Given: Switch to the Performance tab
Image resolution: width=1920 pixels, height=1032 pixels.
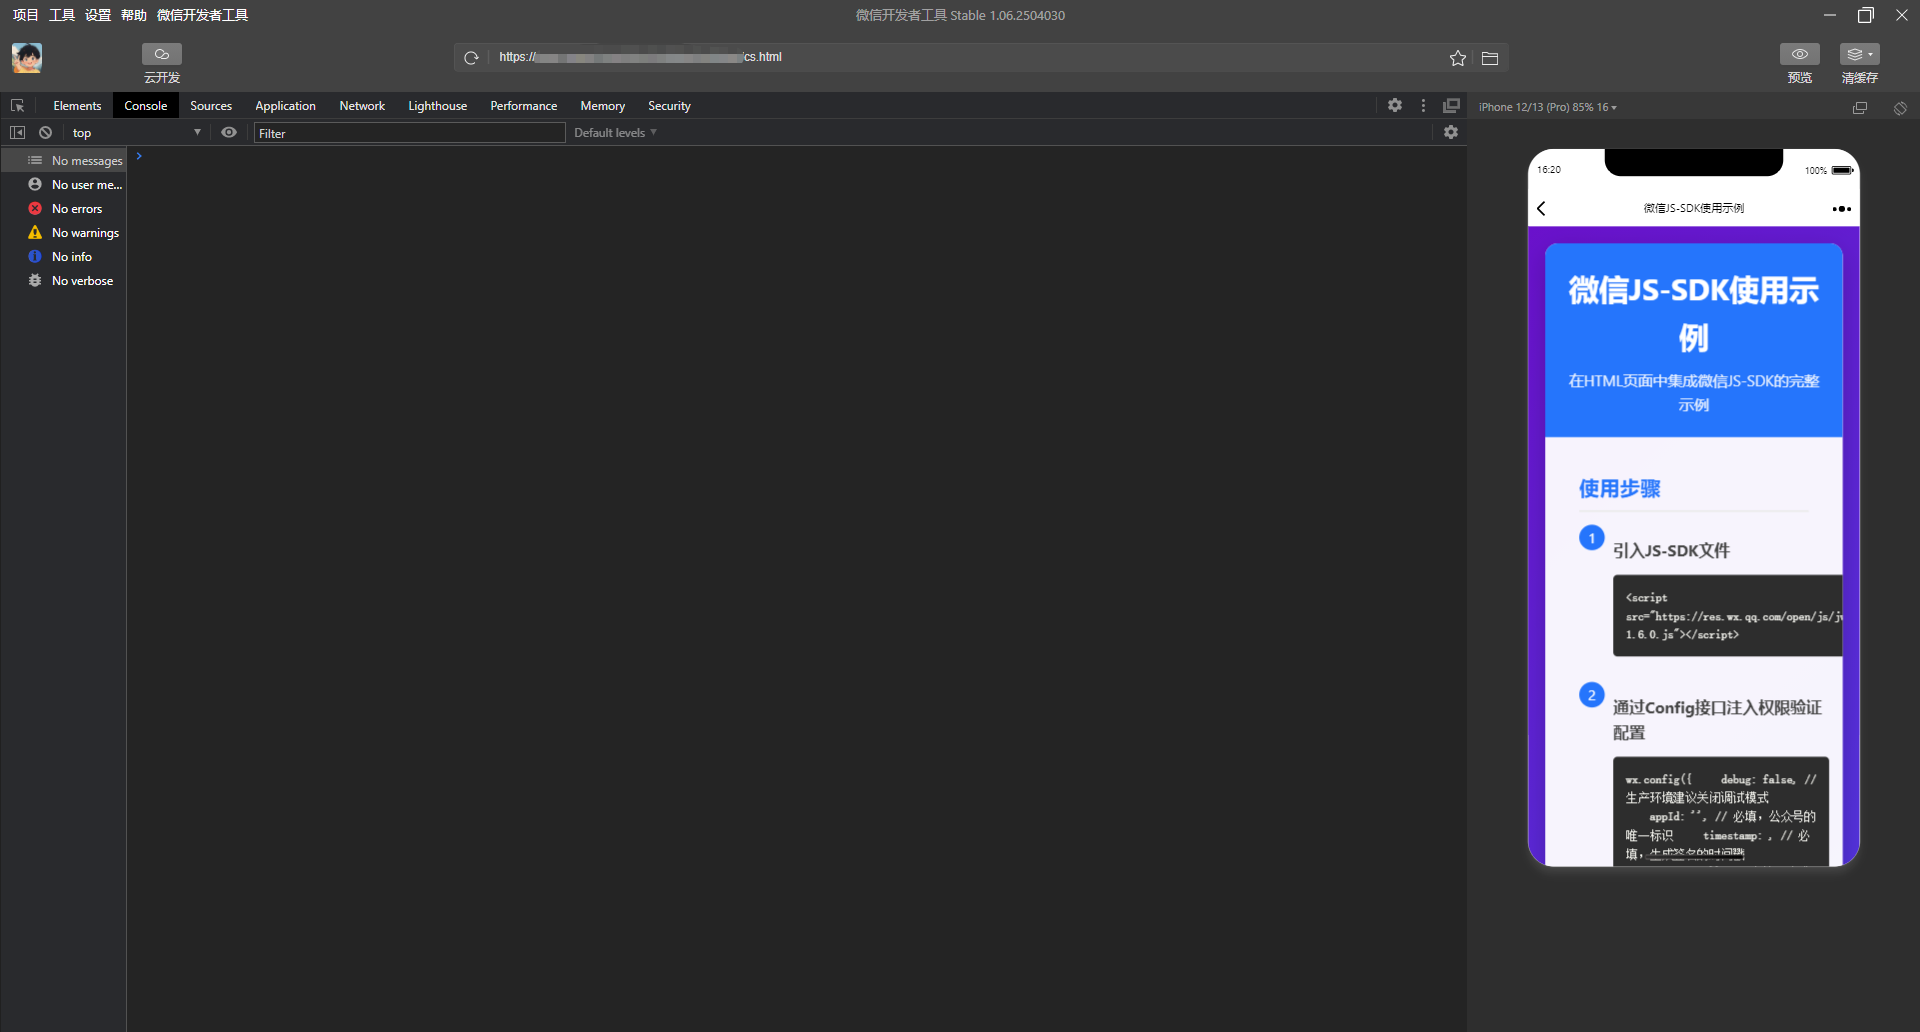Looking at the screenshot, I should [524, 106].
